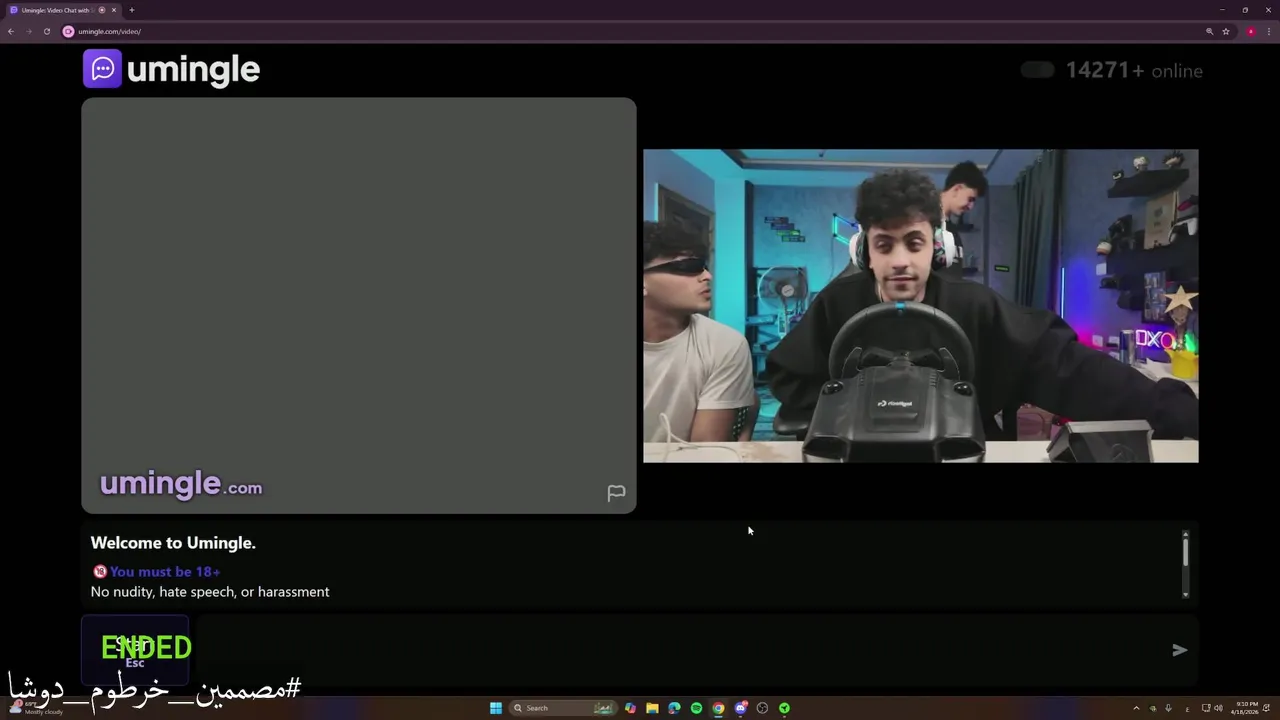The image size is (1280, 720).
Task: Click the "Welcome to Umingle." heading
Action: click(x=173, y=543)
